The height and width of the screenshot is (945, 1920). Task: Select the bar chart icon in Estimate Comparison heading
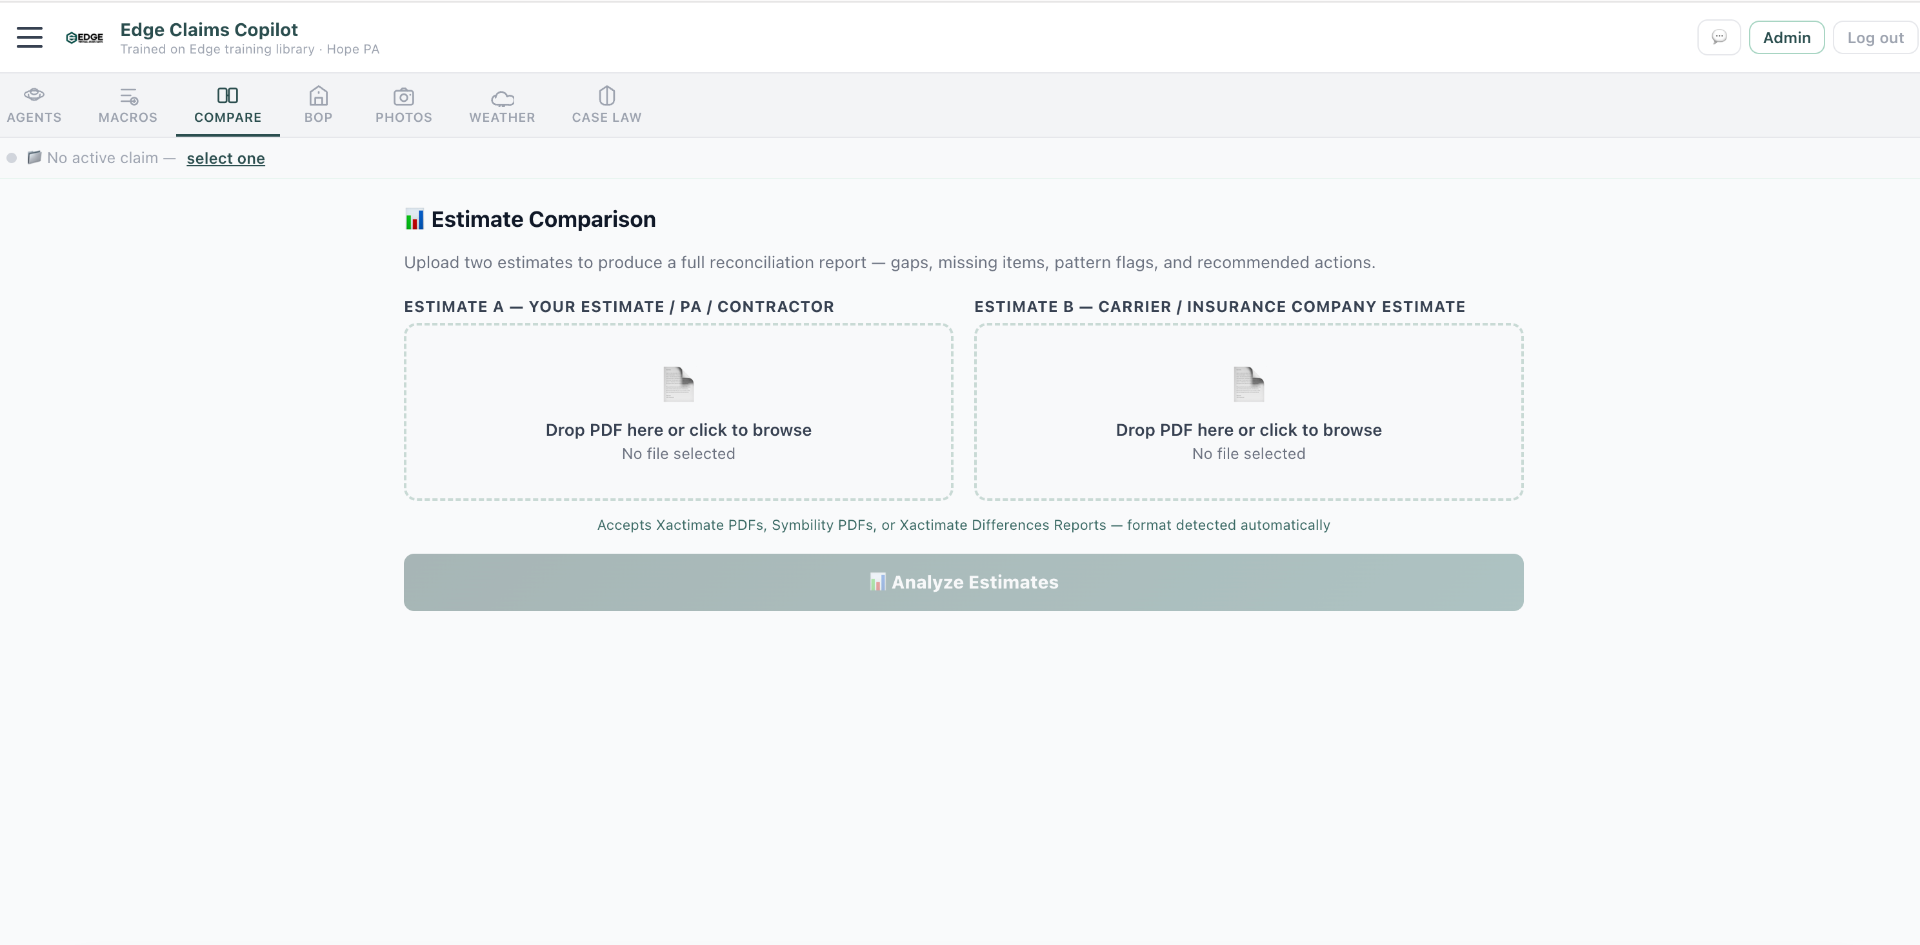[415, 219]
